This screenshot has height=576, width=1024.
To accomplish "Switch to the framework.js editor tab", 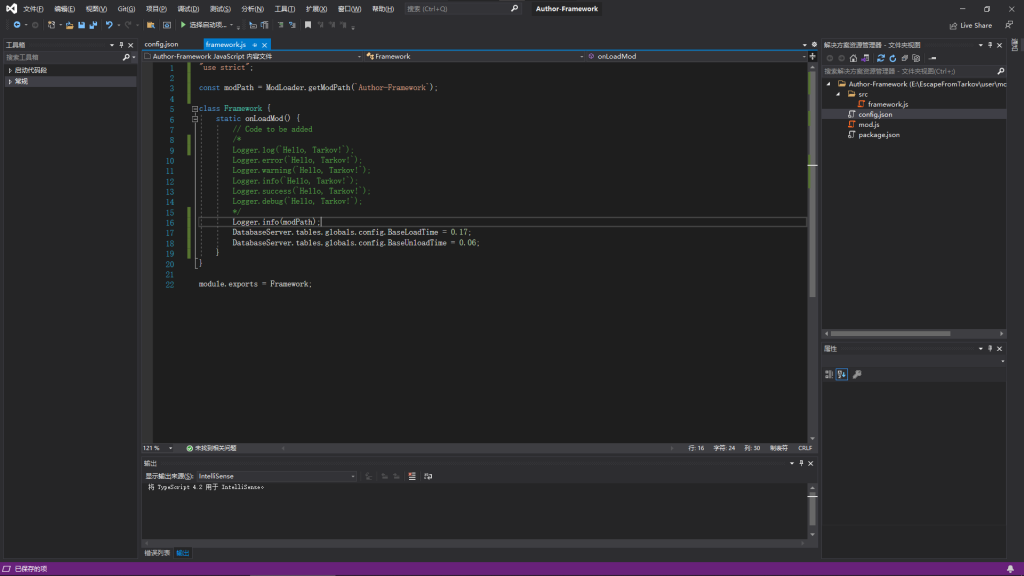I will point(226,44).
